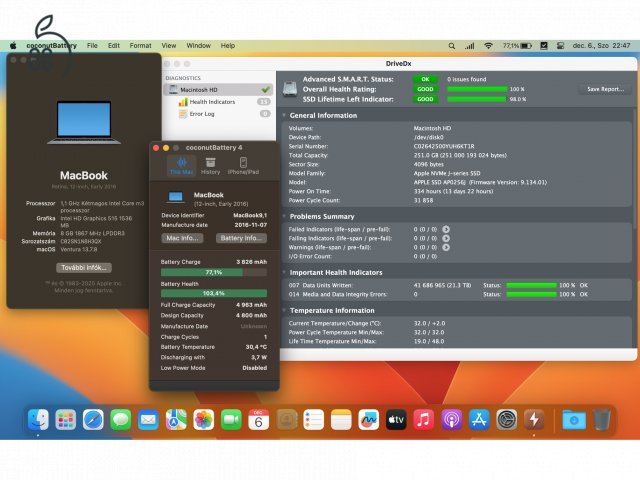
Task: Click the Overall Health Rating progress bar
Action: click(x=477, y=89)
